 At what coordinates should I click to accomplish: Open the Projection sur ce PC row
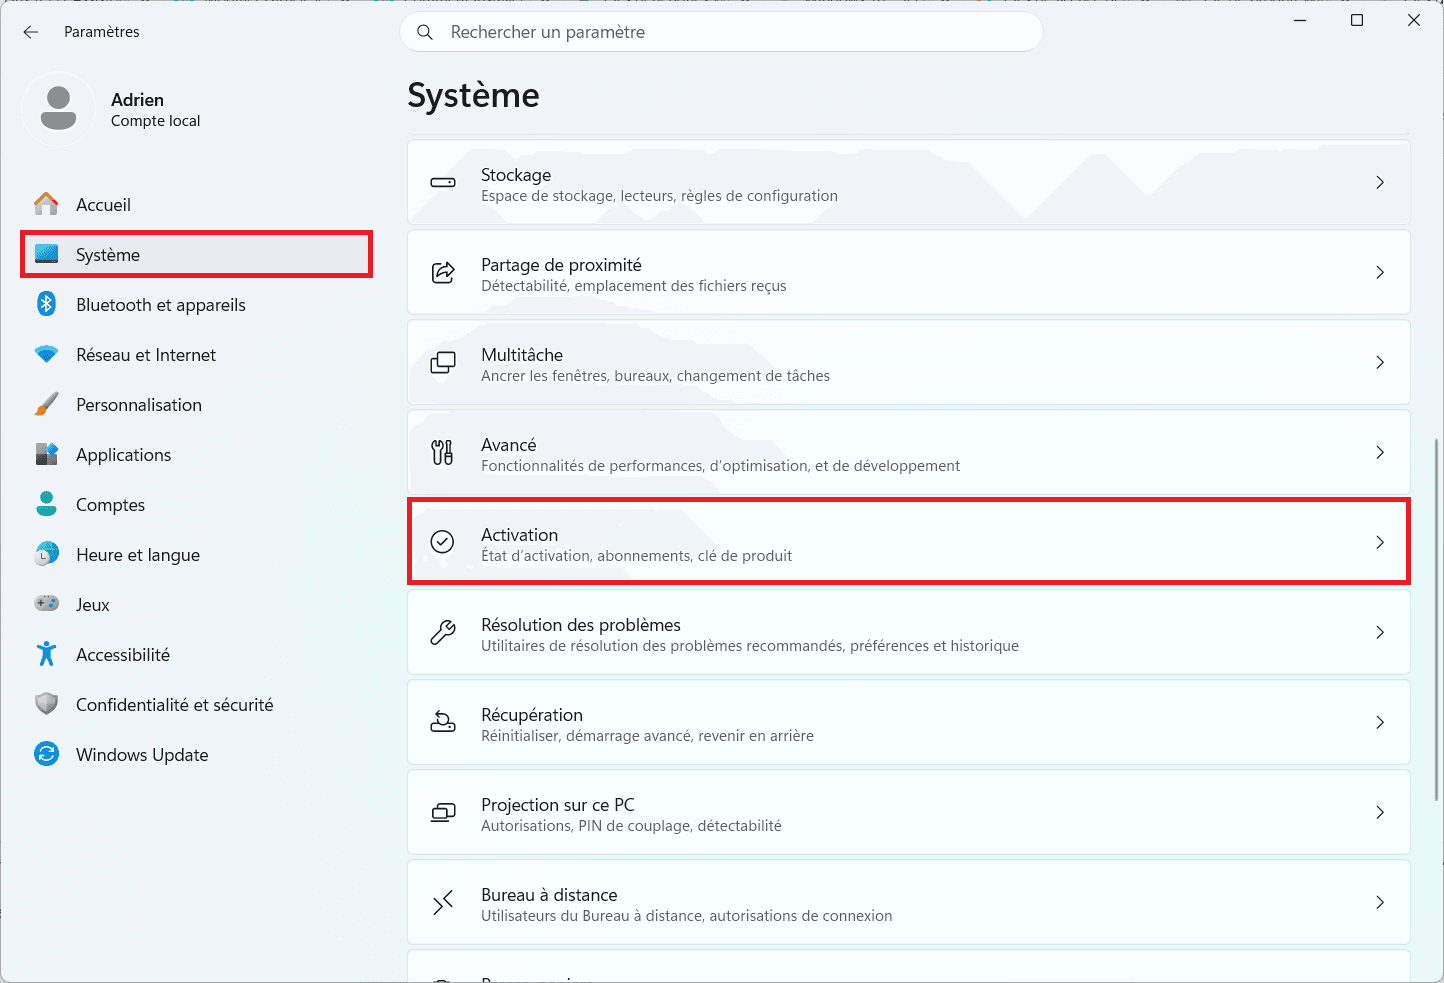pos(909,812)
